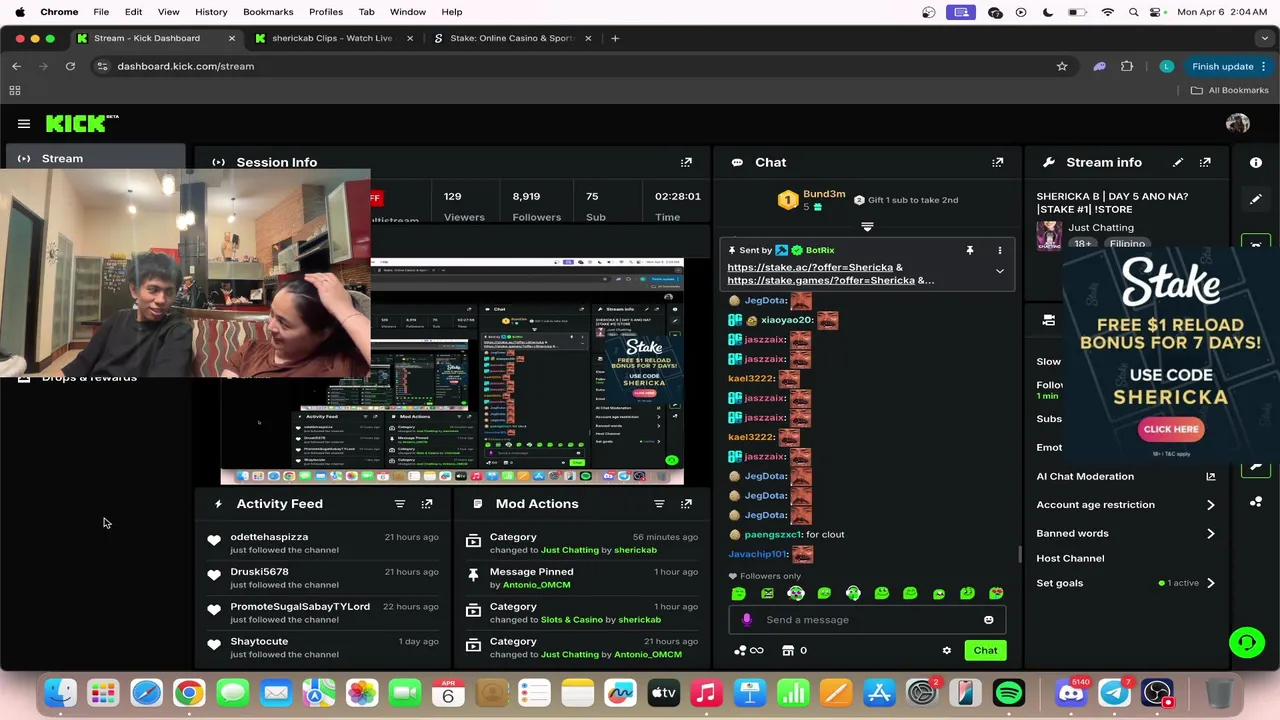Image resolution: width=1280 pixels, height=720 pixels.
Task: Click the Filipino language tag
Action: click(x=1127, y=244)
